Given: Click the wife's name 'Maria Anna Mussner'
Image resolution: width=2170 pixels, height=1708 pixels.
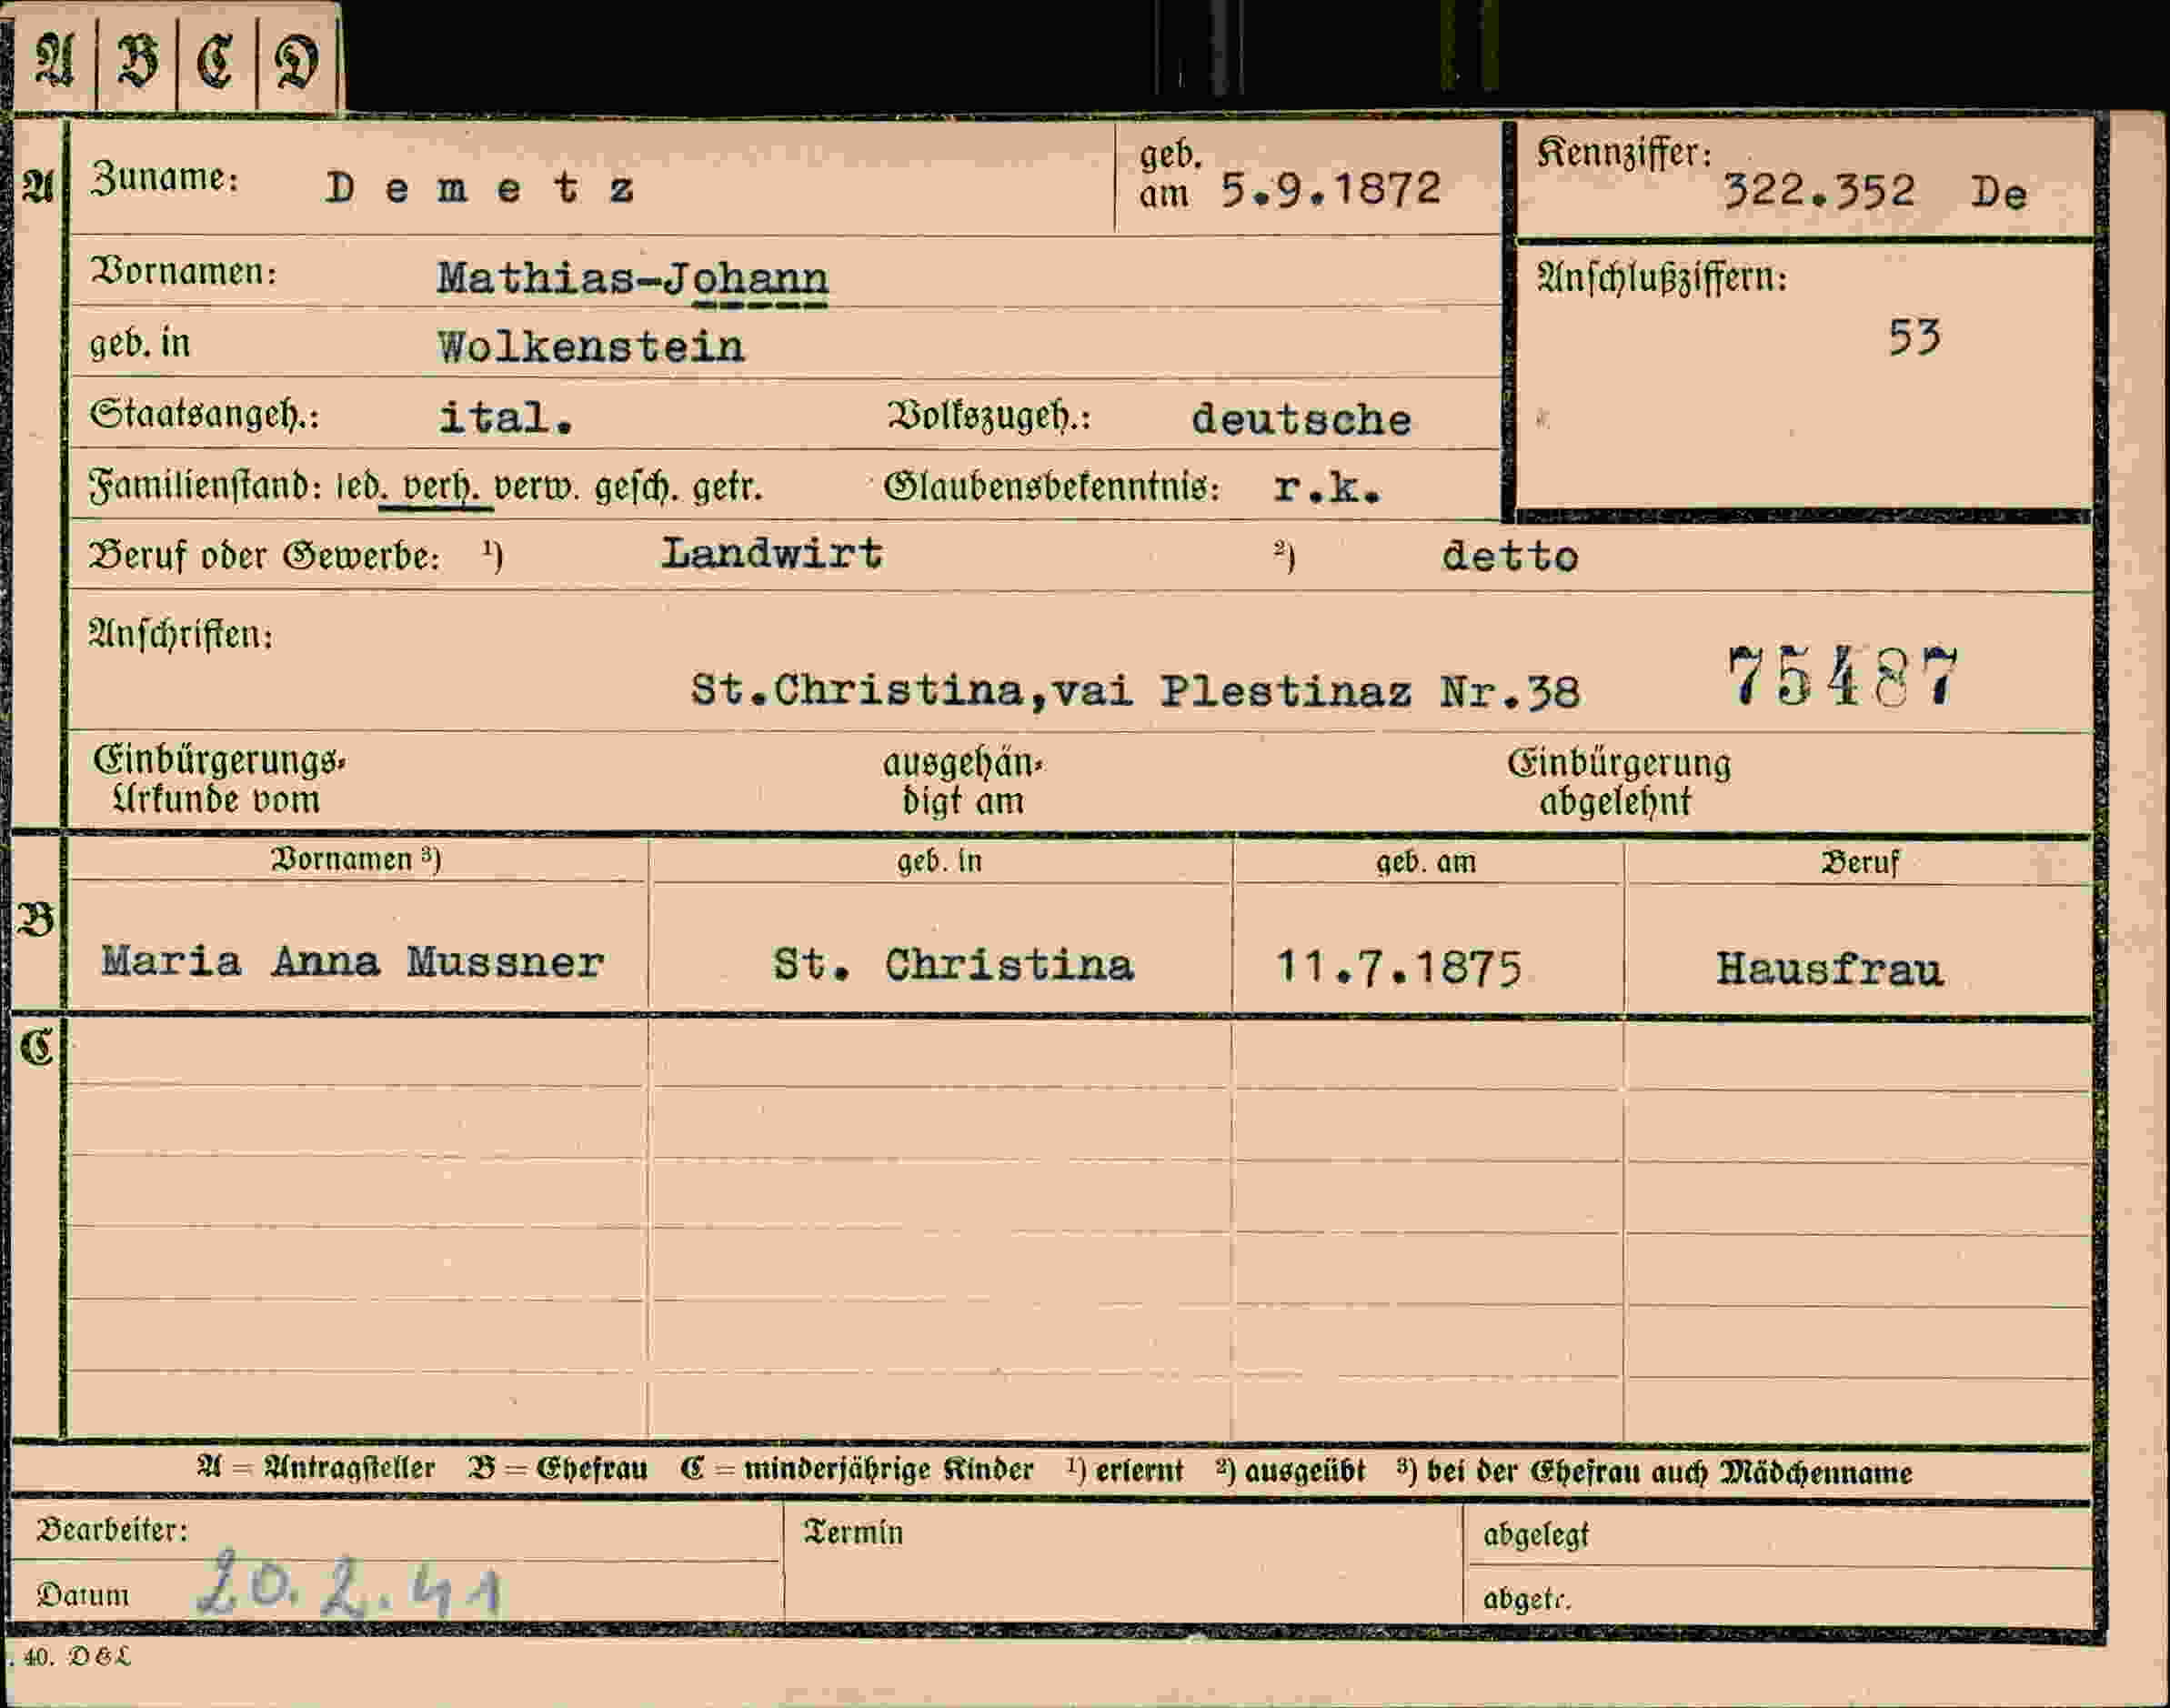Looking at the screenshot, I should [x=352, y=962].
